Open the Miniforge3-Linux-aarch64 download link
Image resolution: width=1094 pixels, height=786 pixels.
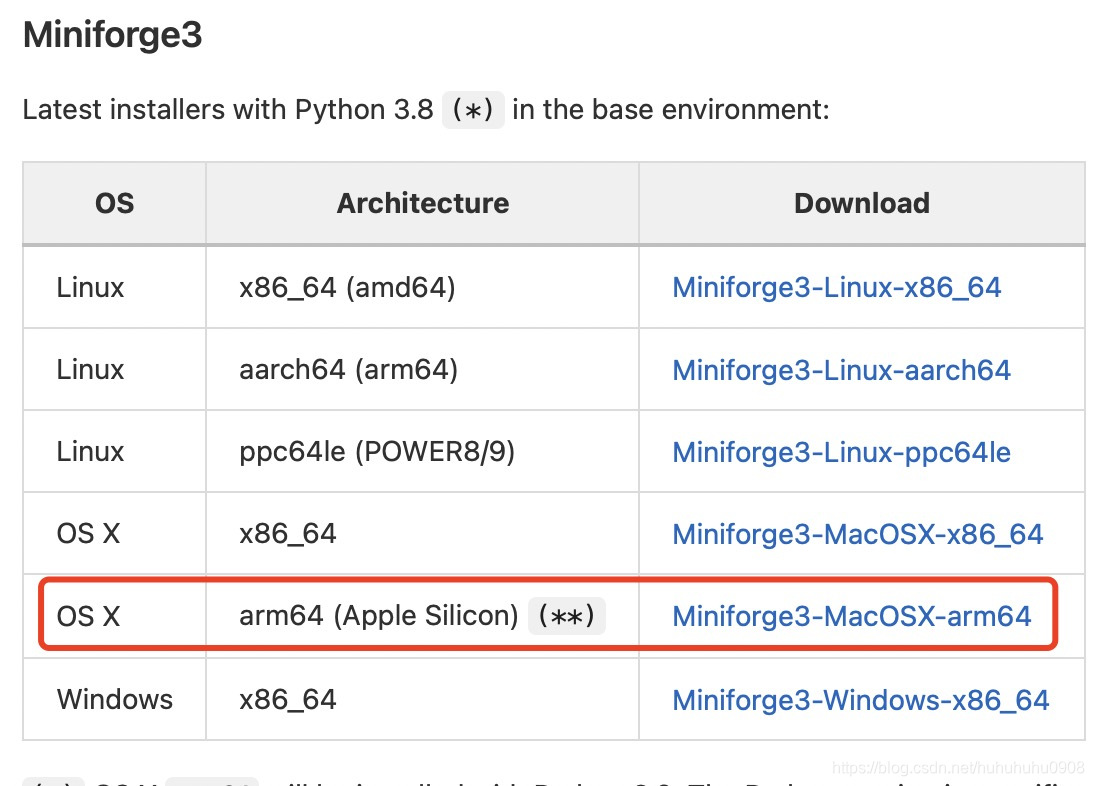point(841,370)
